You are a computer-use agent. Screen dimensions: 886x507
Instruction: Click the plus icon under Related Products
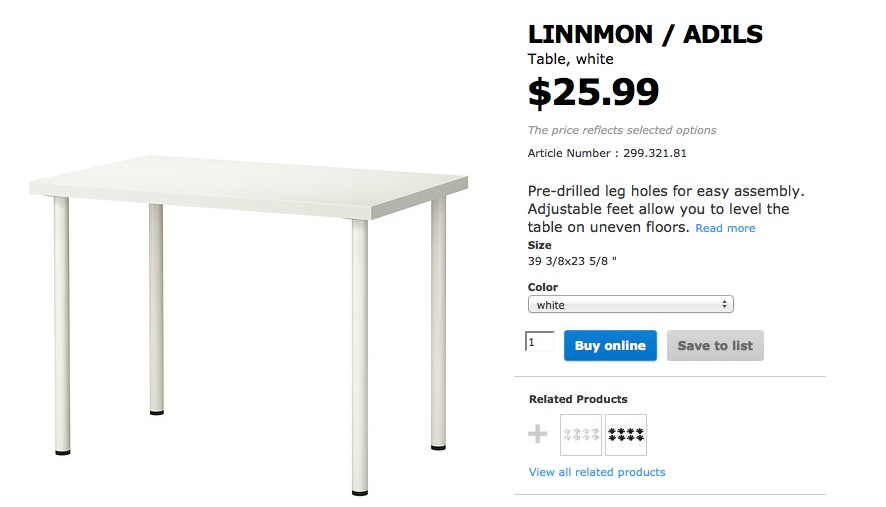(538, 434)
